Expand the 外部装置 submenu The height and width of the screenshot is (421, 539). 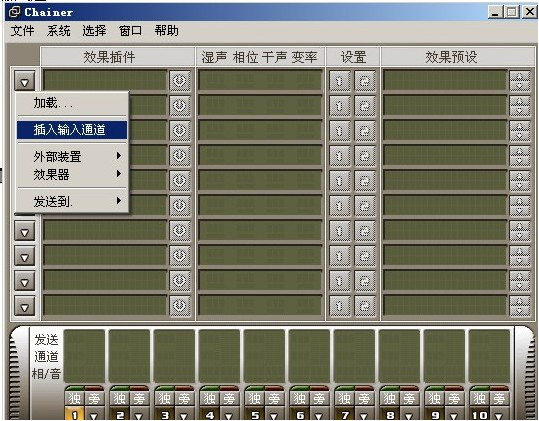[x=72, y=156]
